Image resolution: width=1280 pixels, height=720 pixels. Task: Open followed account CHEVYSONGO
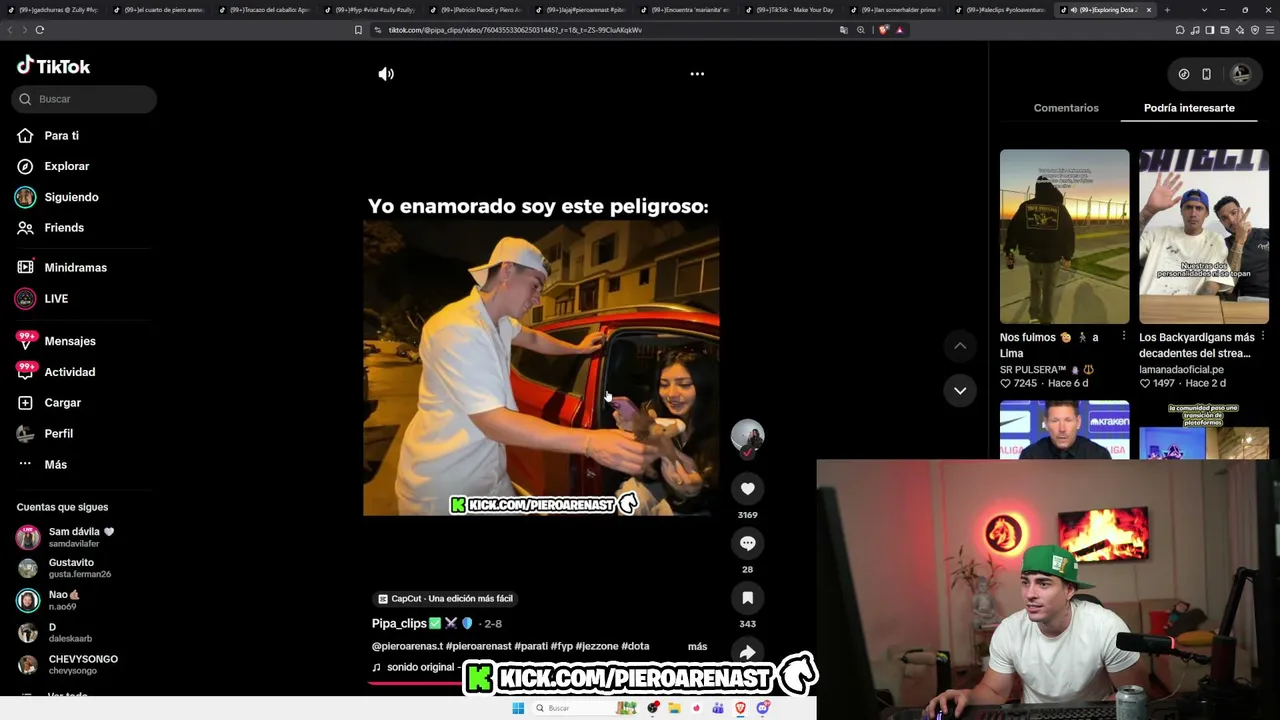tap(82, 664)
